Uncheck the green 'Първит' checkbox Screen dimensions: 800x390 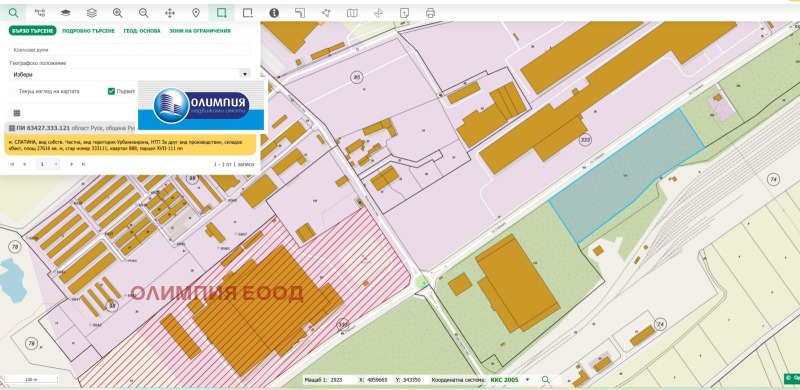[x=111, y=91]
